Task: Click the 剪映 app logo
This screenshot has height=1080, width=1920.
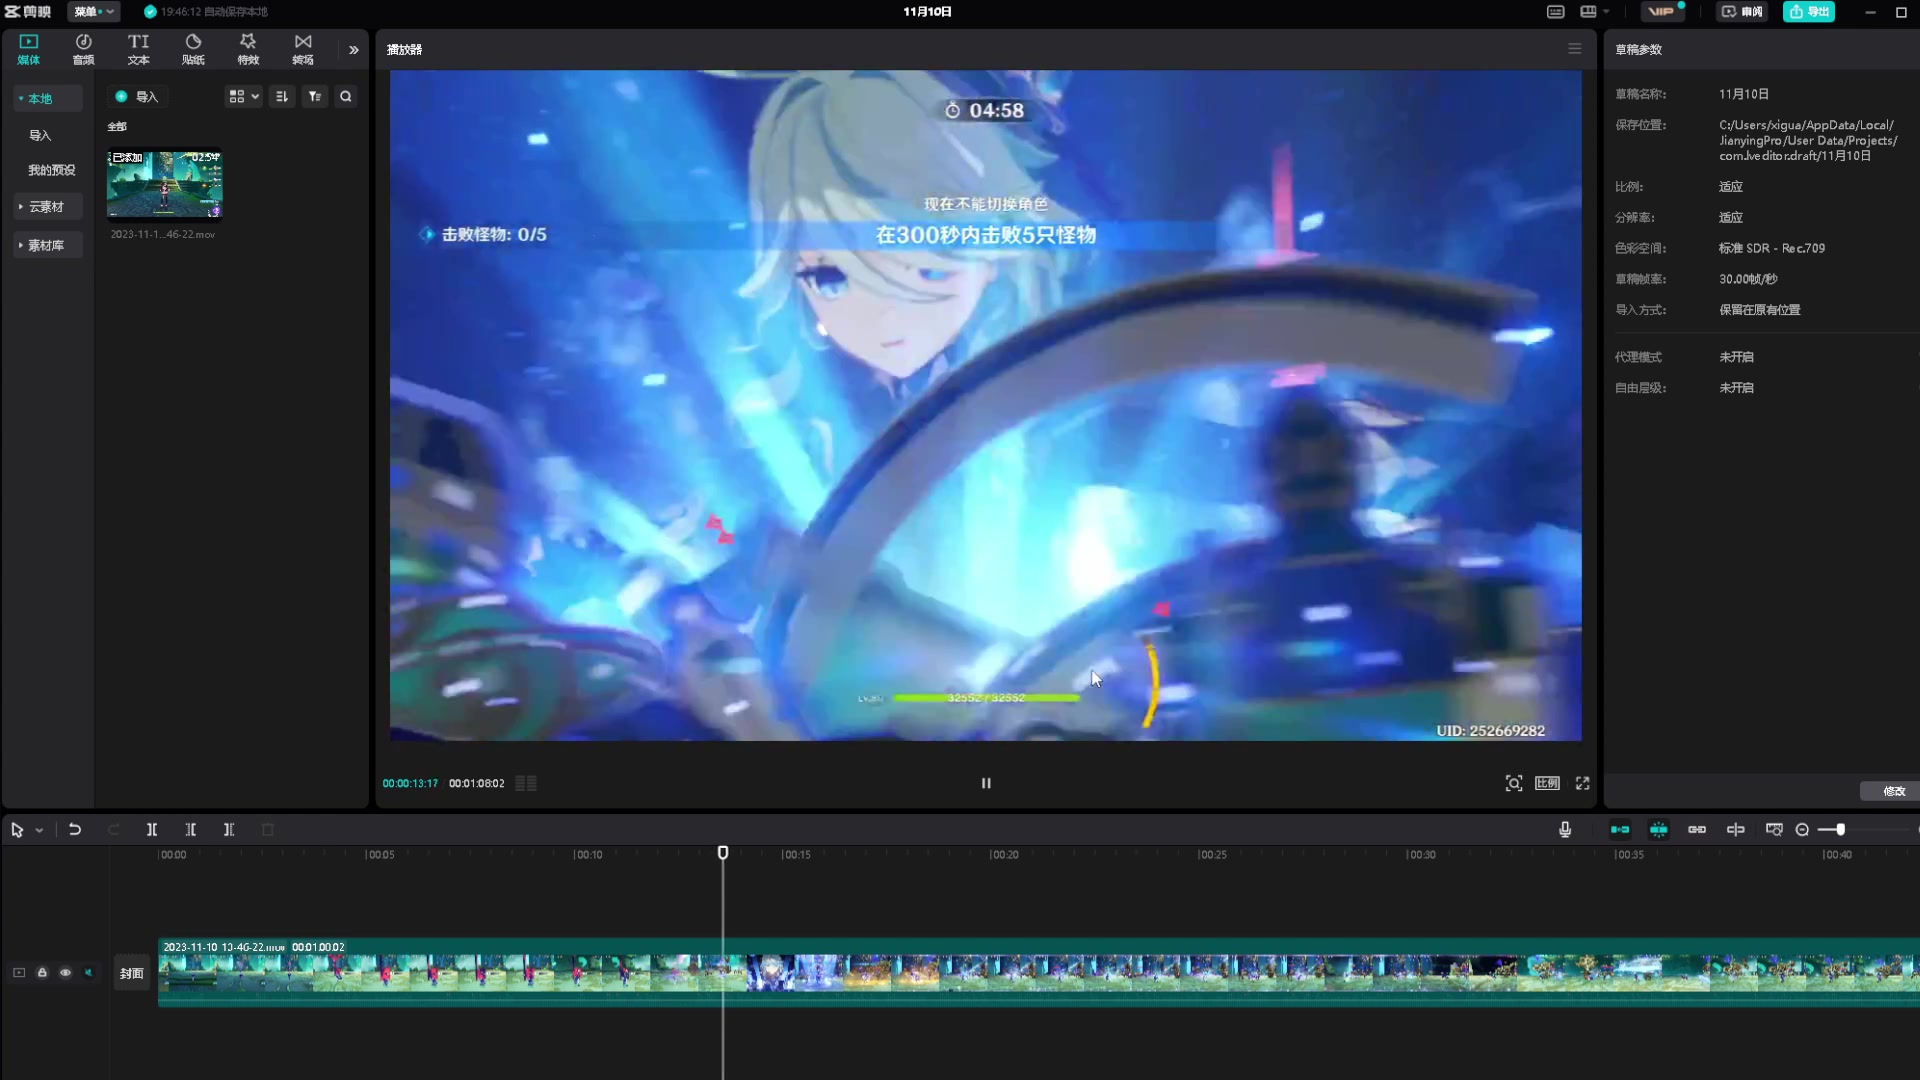Action: coord(28,12)
